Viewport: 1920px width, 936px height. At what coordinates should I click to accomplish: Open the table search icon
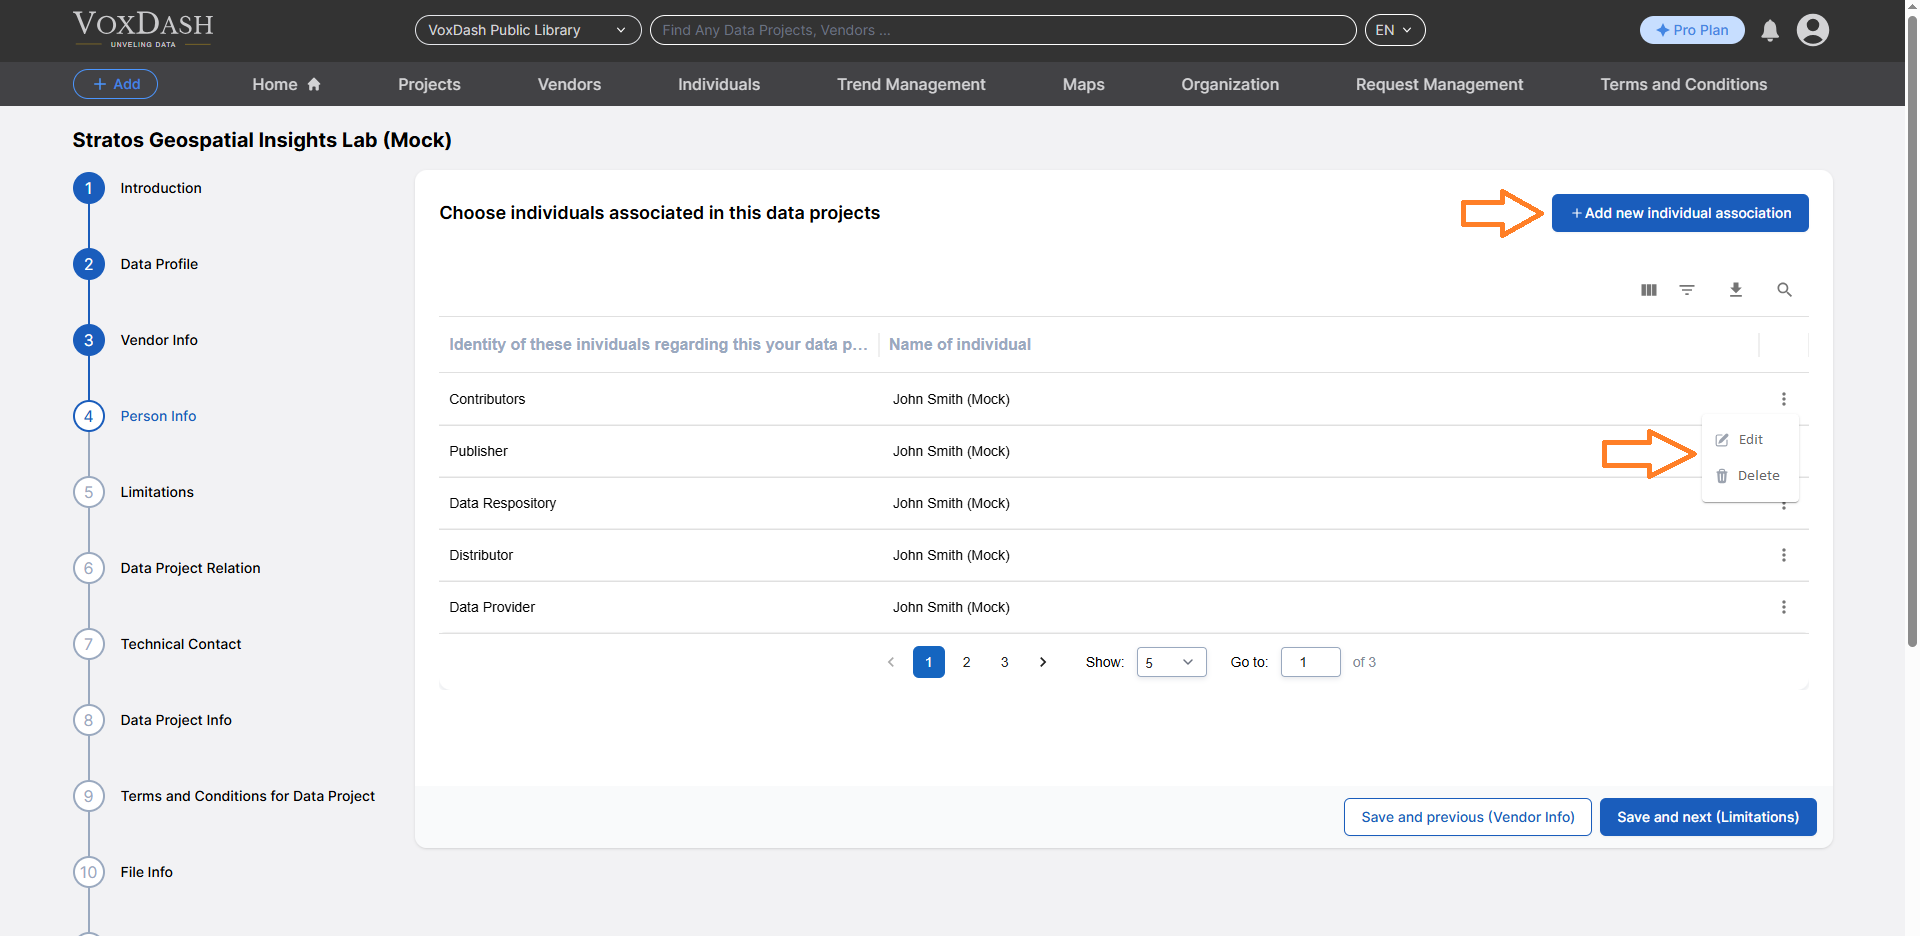coord(1785,290)
